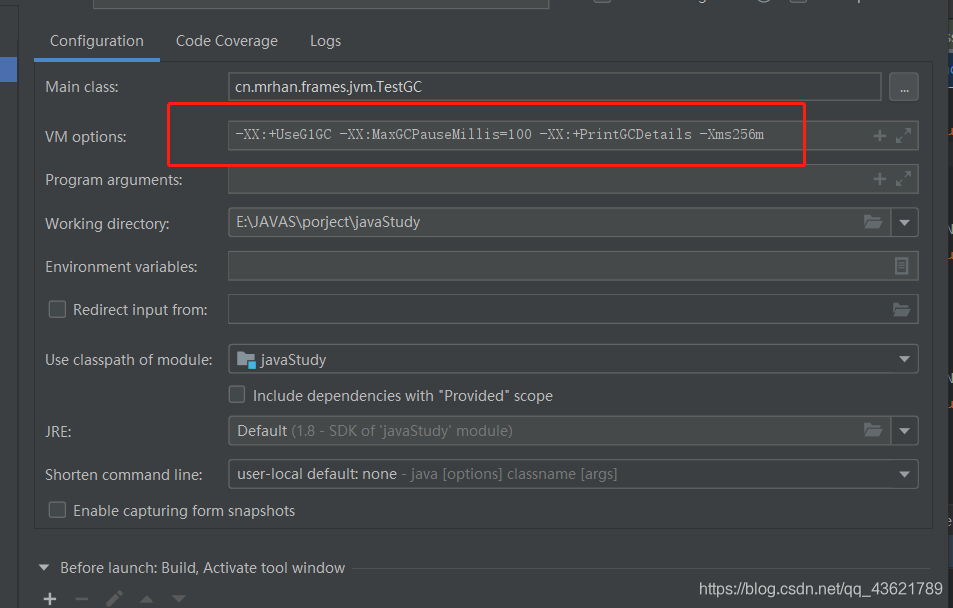Switch to the Code Coverage tab

point(227,41)
